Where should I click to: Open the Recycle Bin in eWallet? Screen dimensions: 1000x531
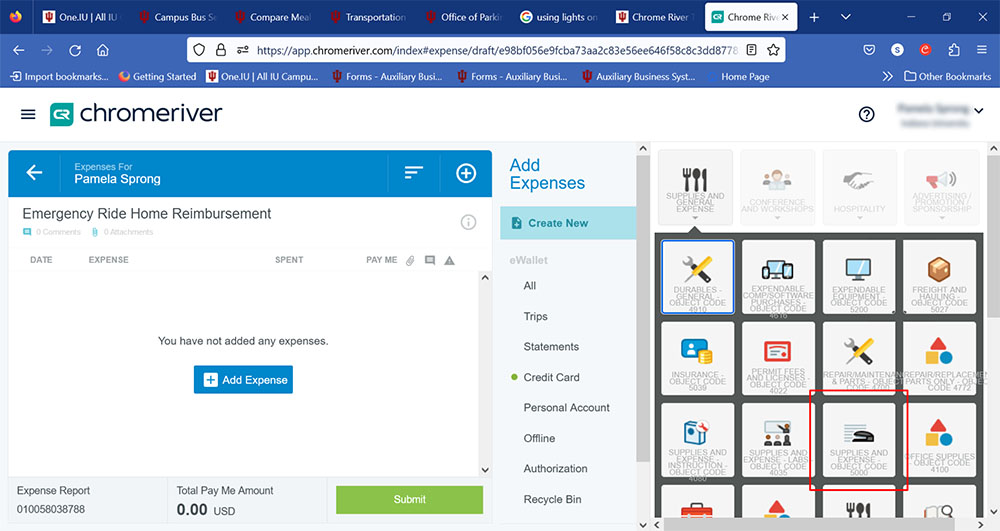(x=552, y=499)
